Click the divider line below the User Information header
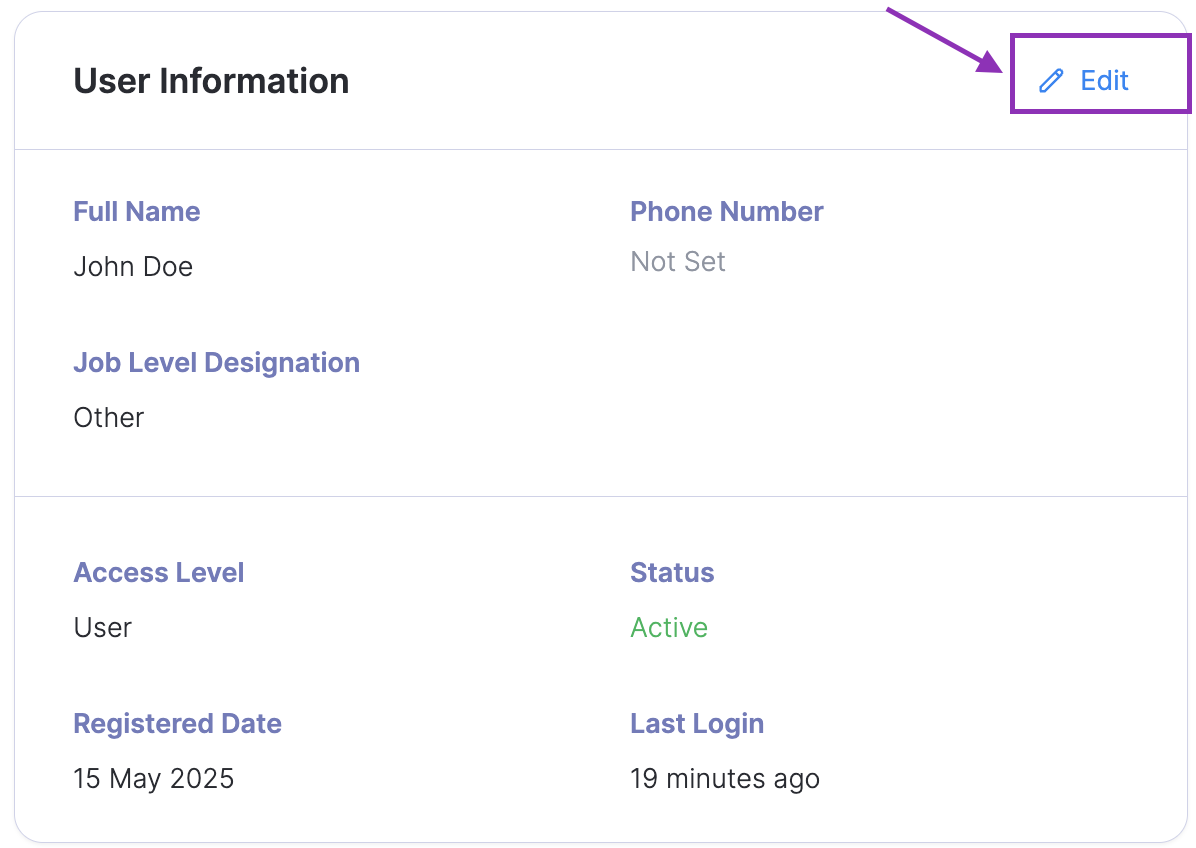The image size is (1196, 848). pyautogui.click(x=600, y=150)
